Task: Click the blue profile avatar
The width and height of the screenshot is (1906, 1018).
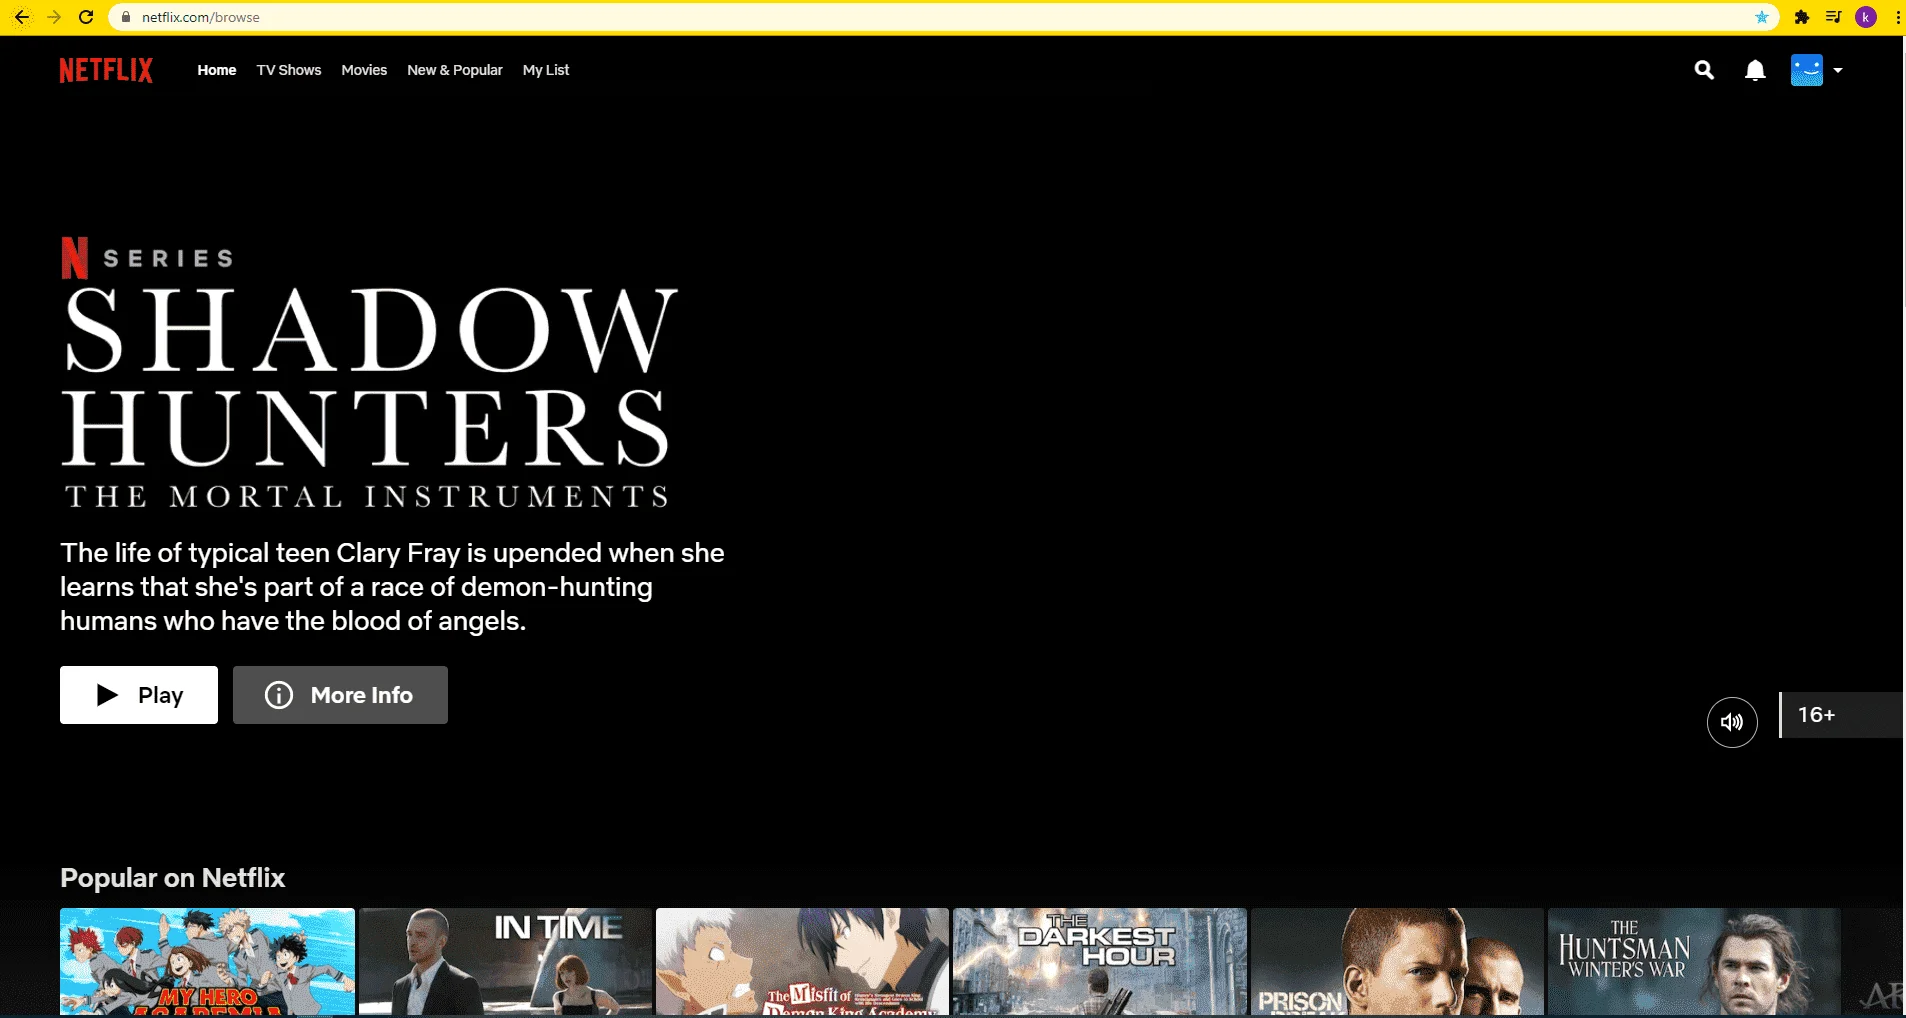Action: pyautogui.click(x=1807, y=70)
